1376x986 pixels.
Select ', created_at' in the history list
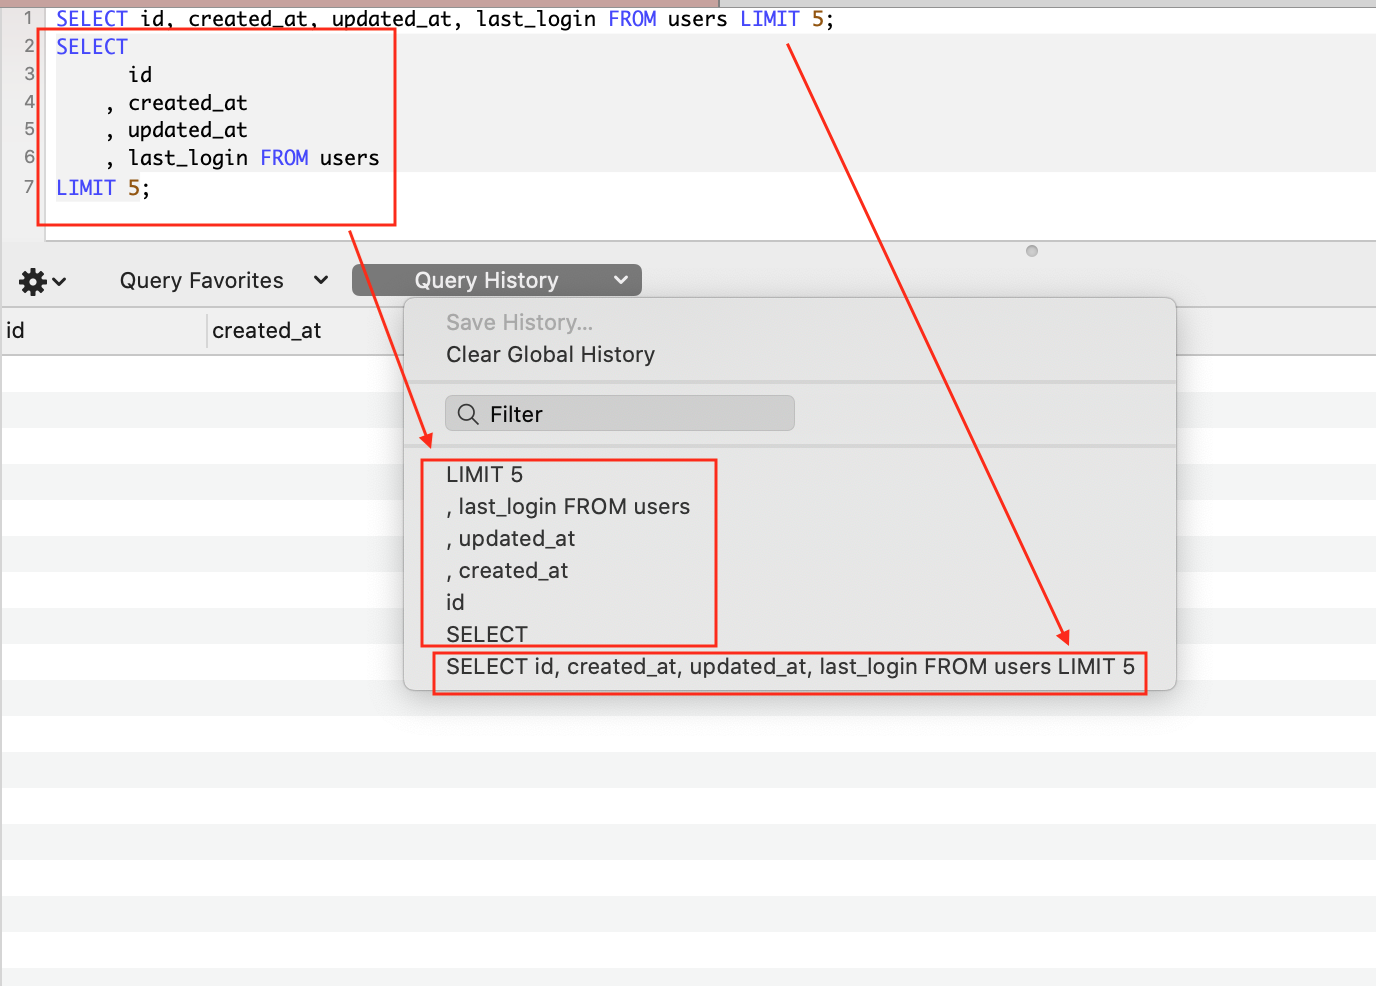(x=507, y=571)
